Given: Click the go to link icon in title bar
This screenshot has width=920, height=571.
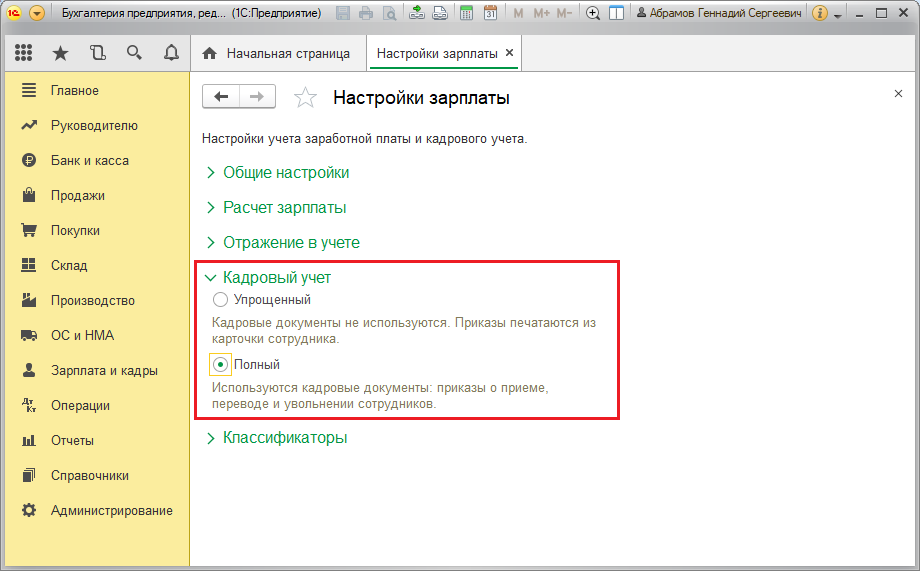Looking at the screenshot, I should coord(440,13).
